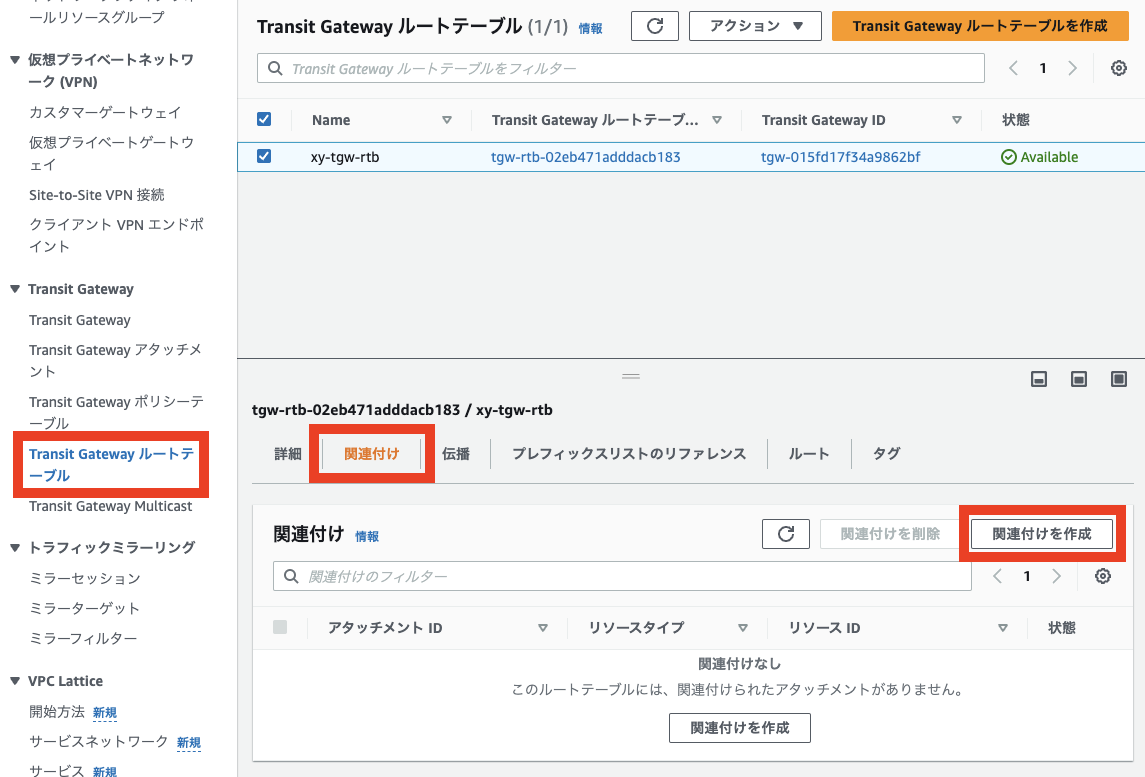Refresh the 関連付け associations list
The width and height of the screenshot is (1145, 777).
pos(785,533)
